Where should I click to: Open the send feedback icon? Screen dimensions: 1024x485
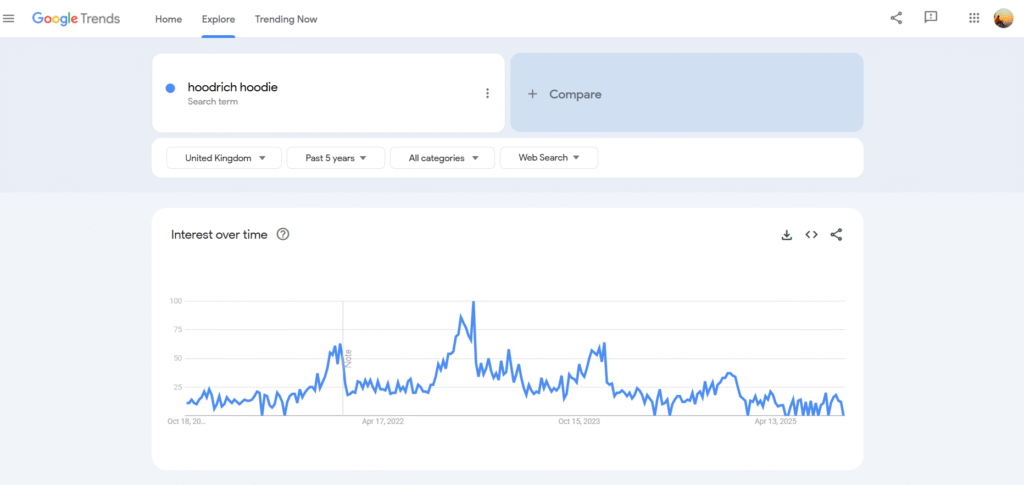[931, 18]
